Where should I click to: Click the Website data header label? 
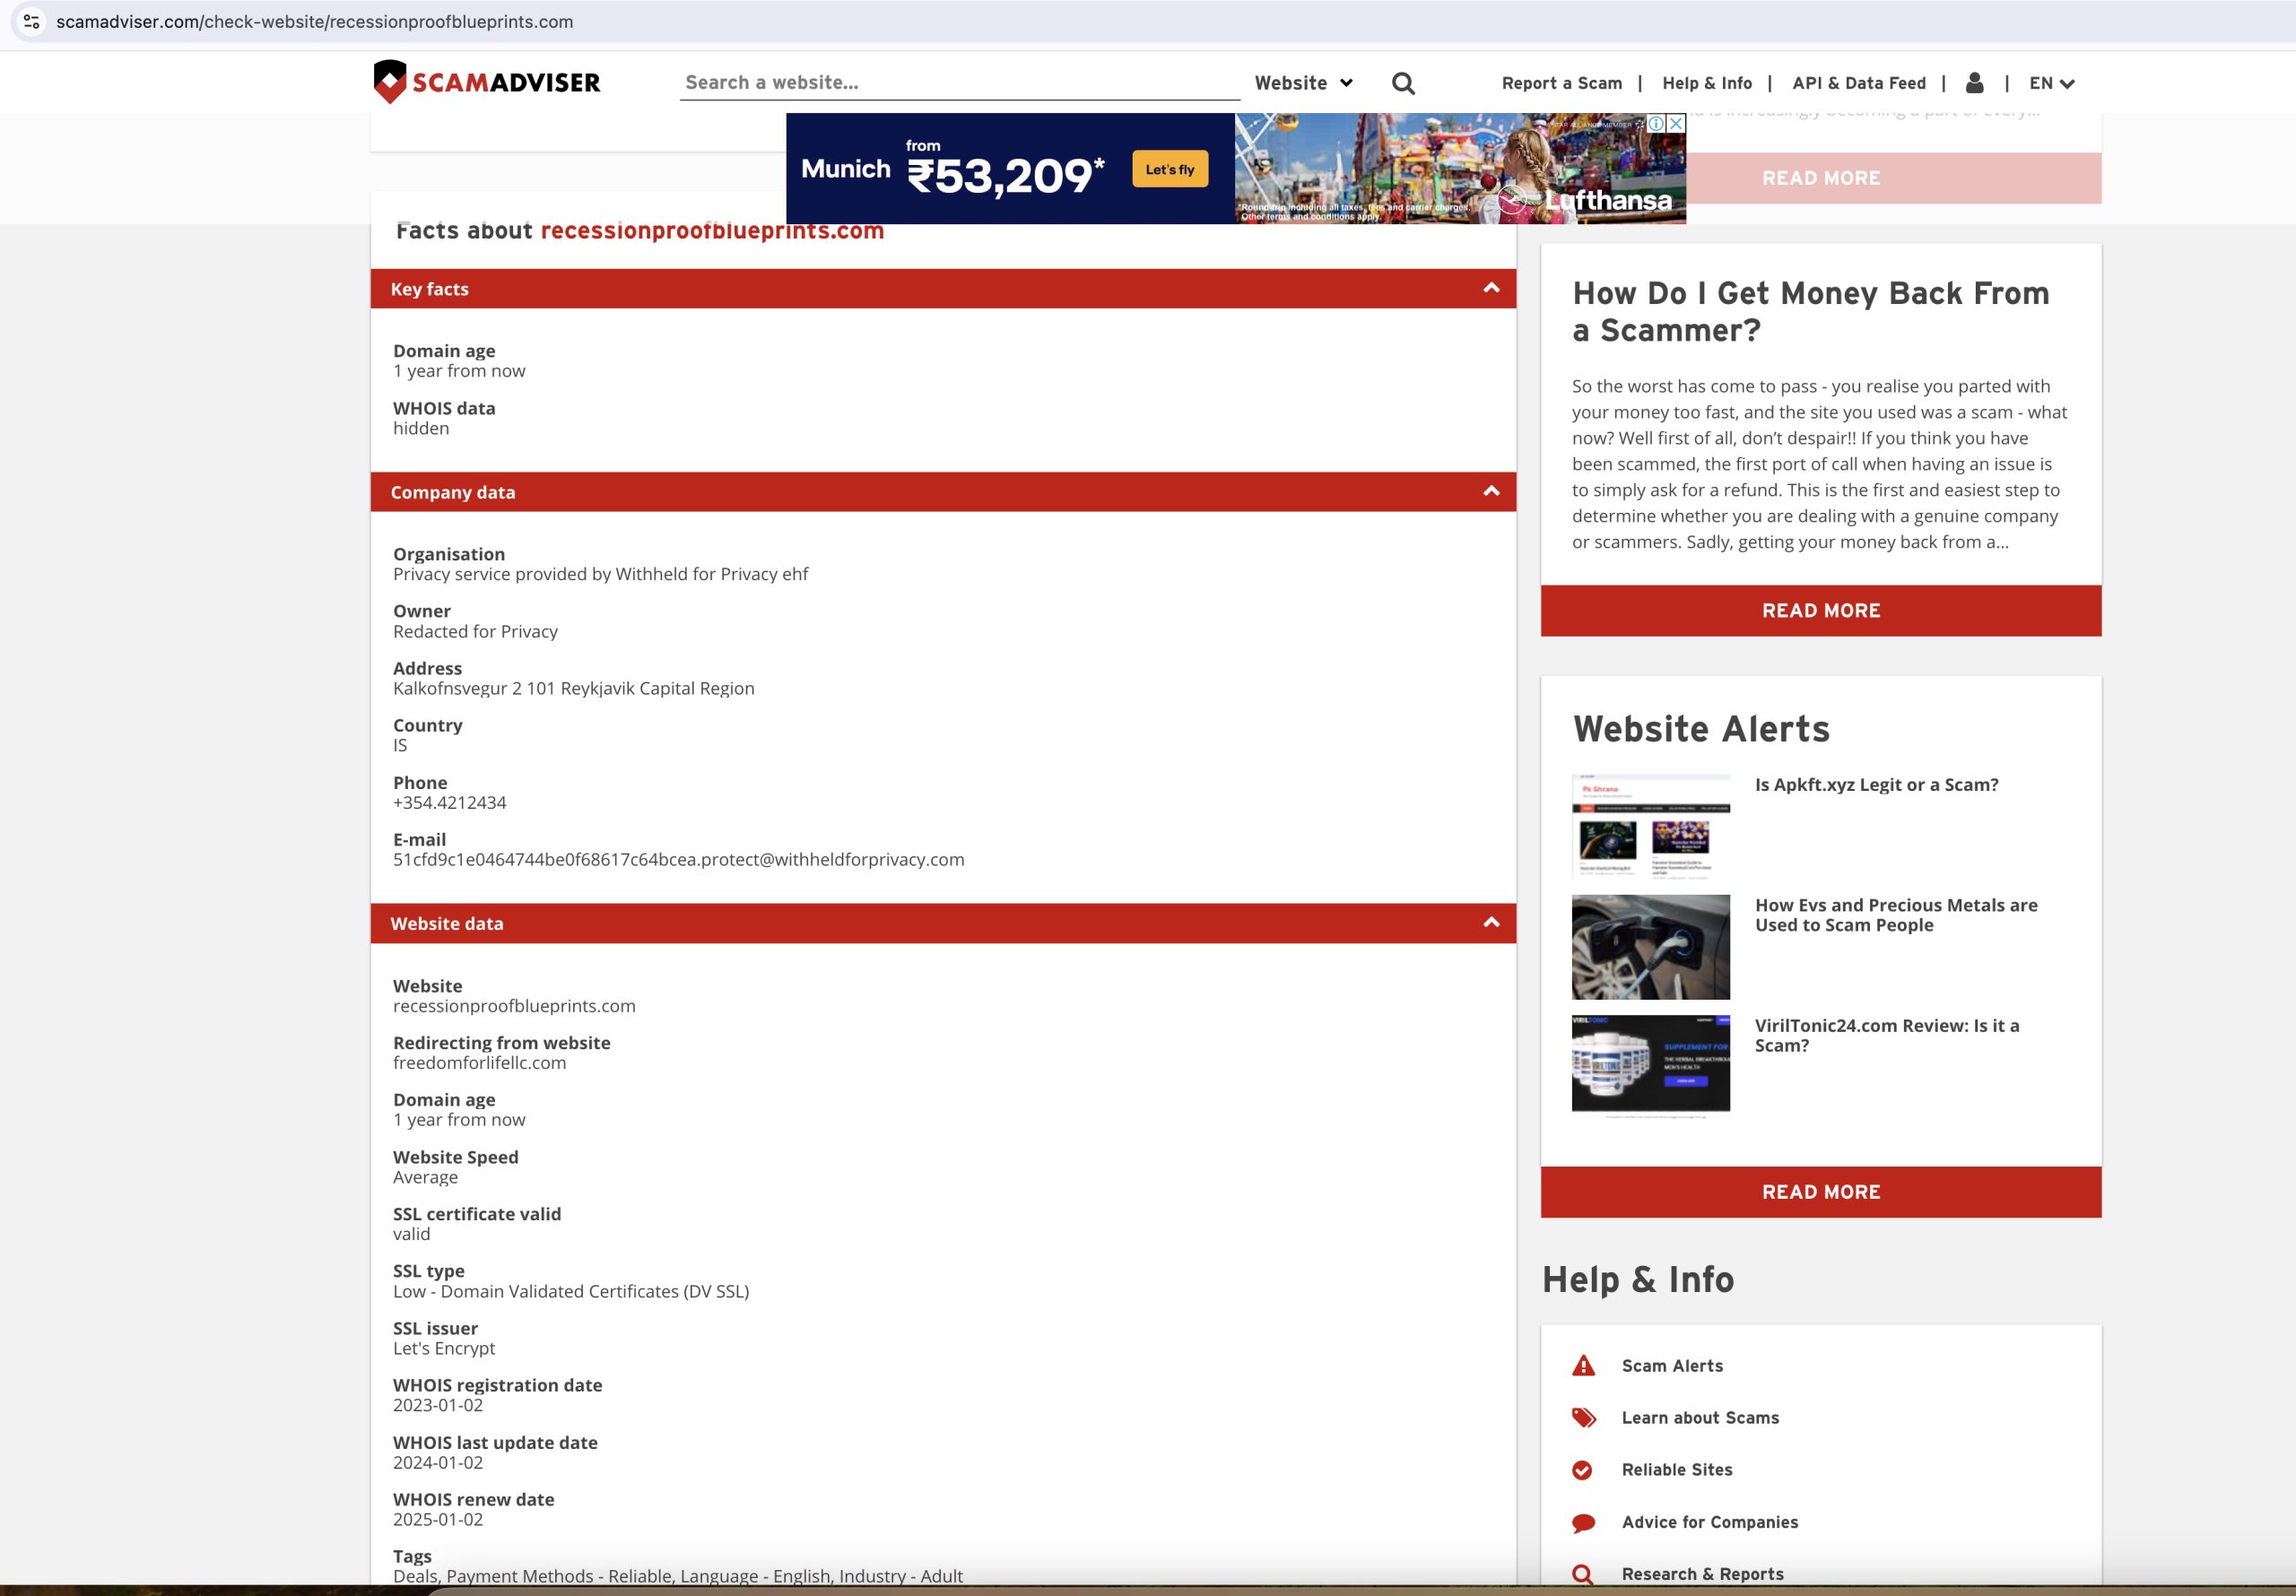pos(446,923)
